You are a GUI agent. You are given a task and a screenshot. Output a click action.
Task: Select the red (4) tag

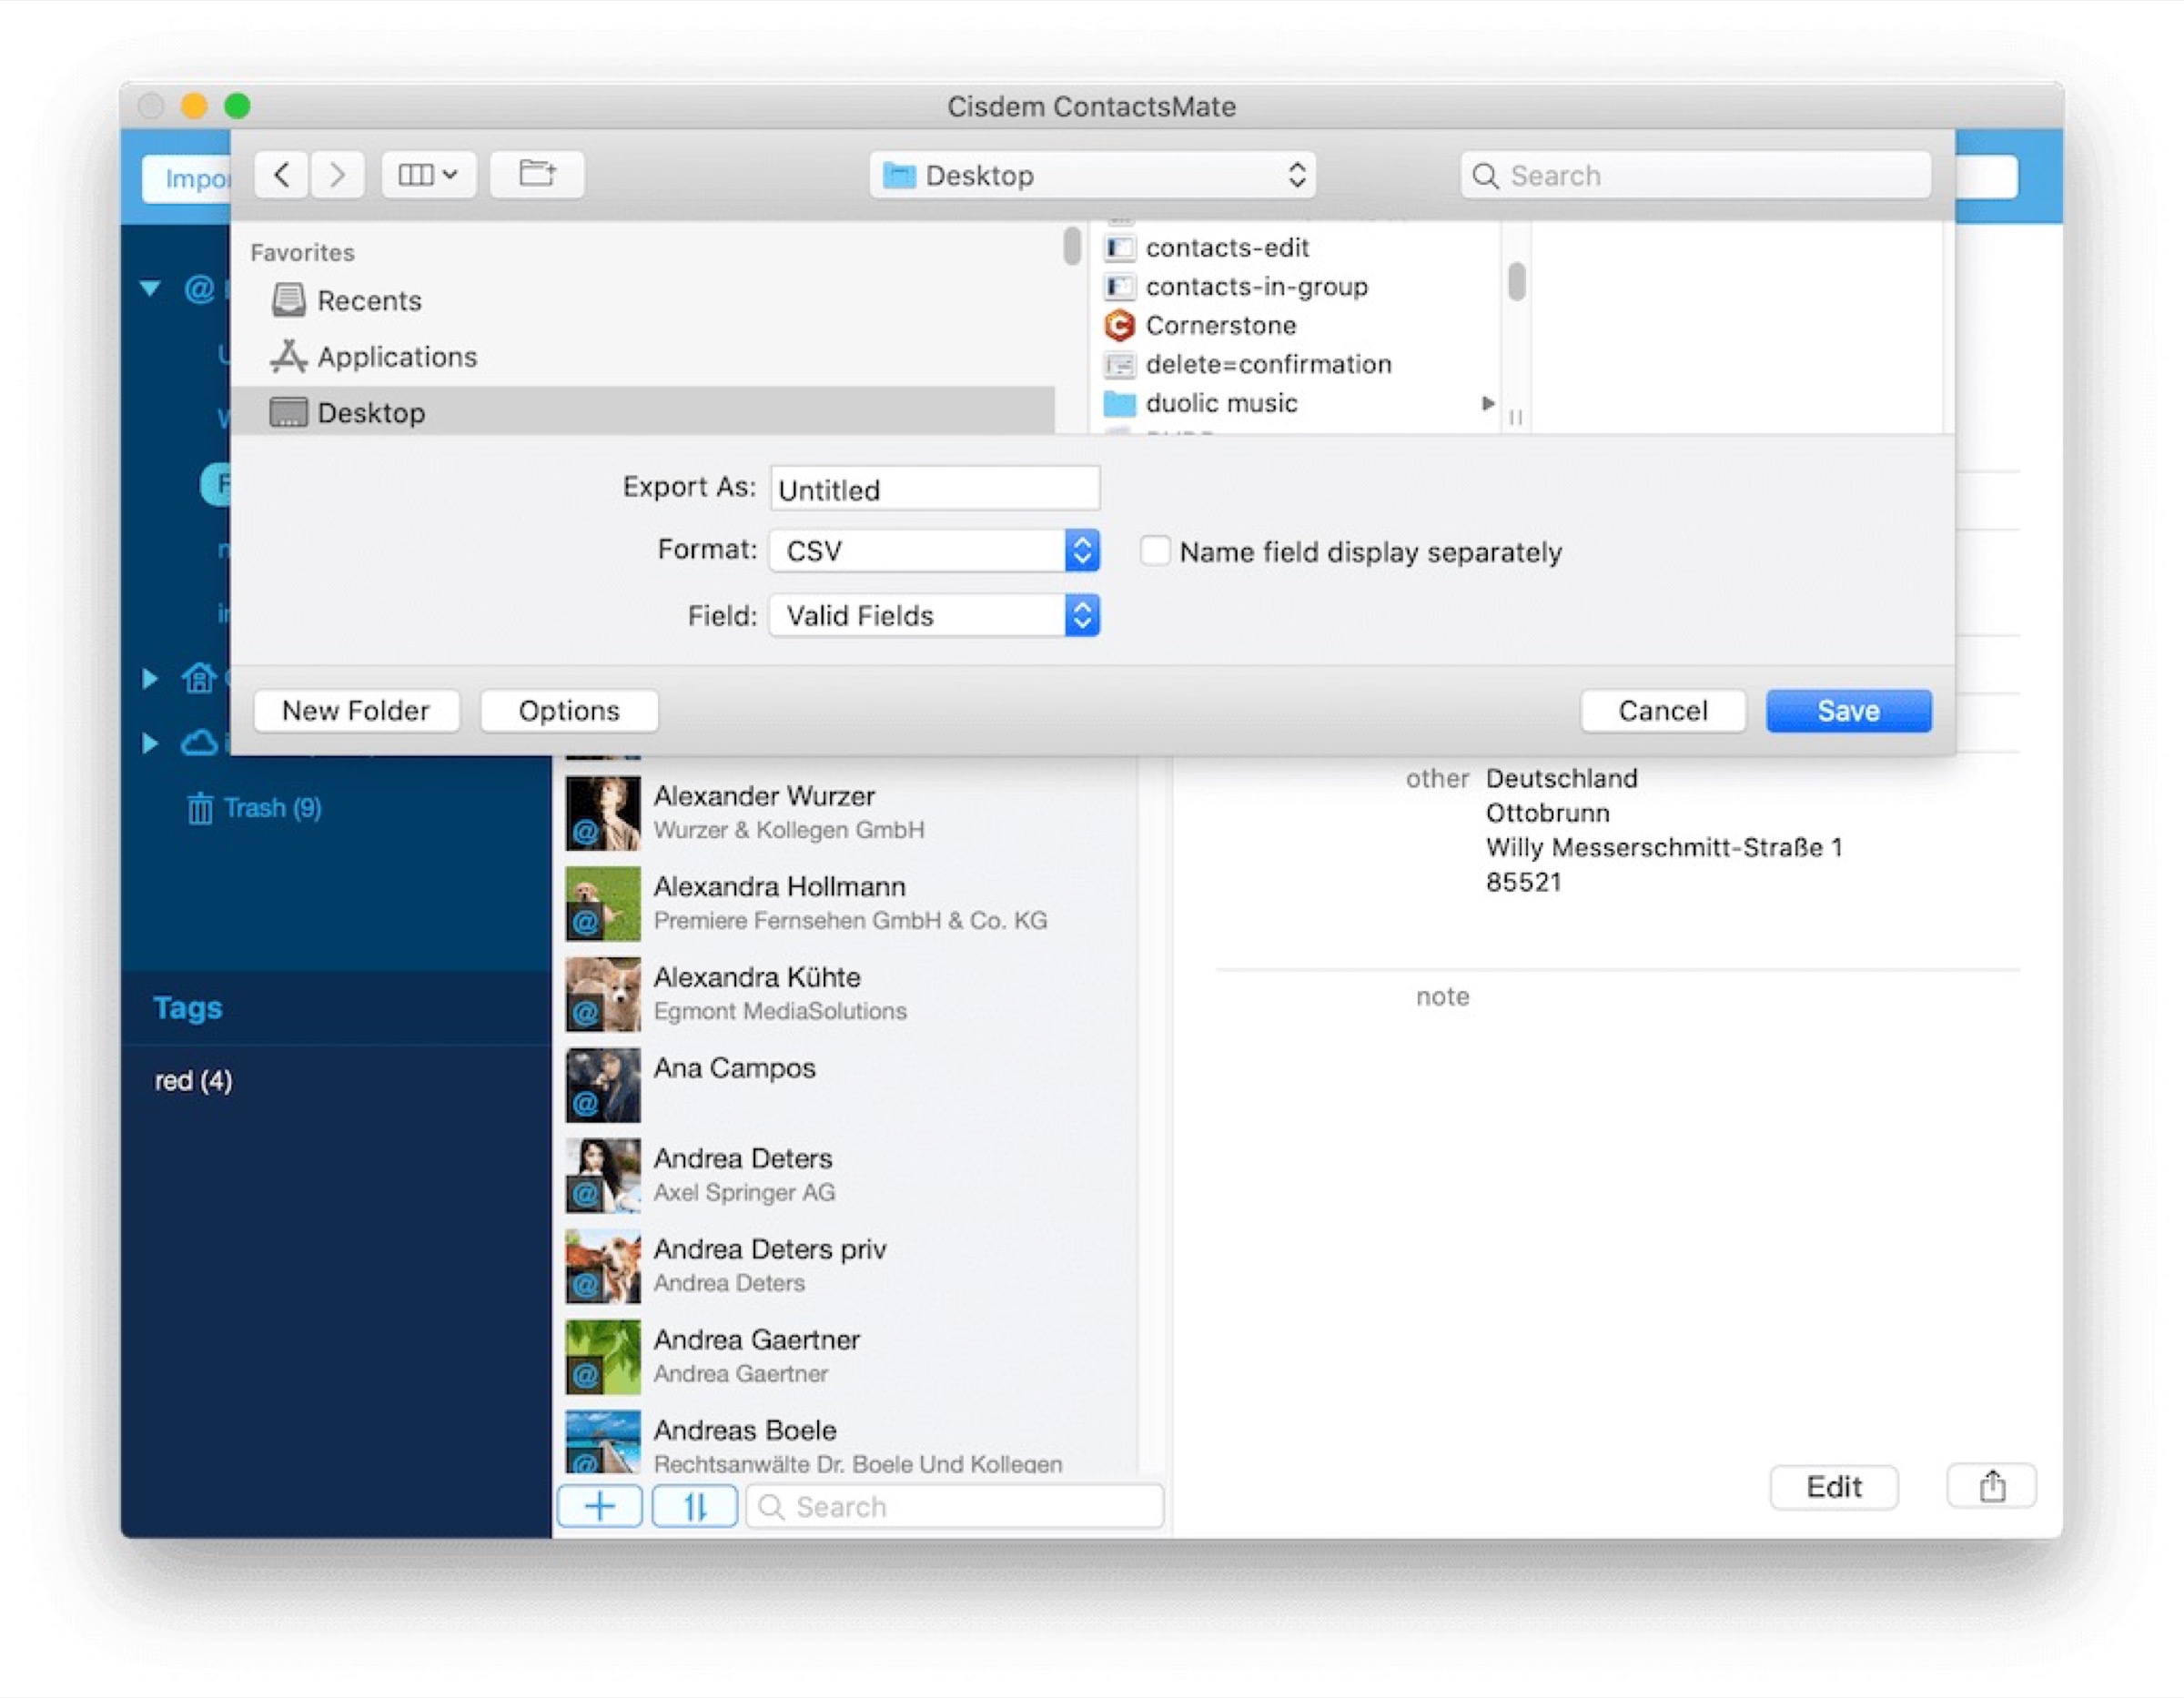(193, 1081)
